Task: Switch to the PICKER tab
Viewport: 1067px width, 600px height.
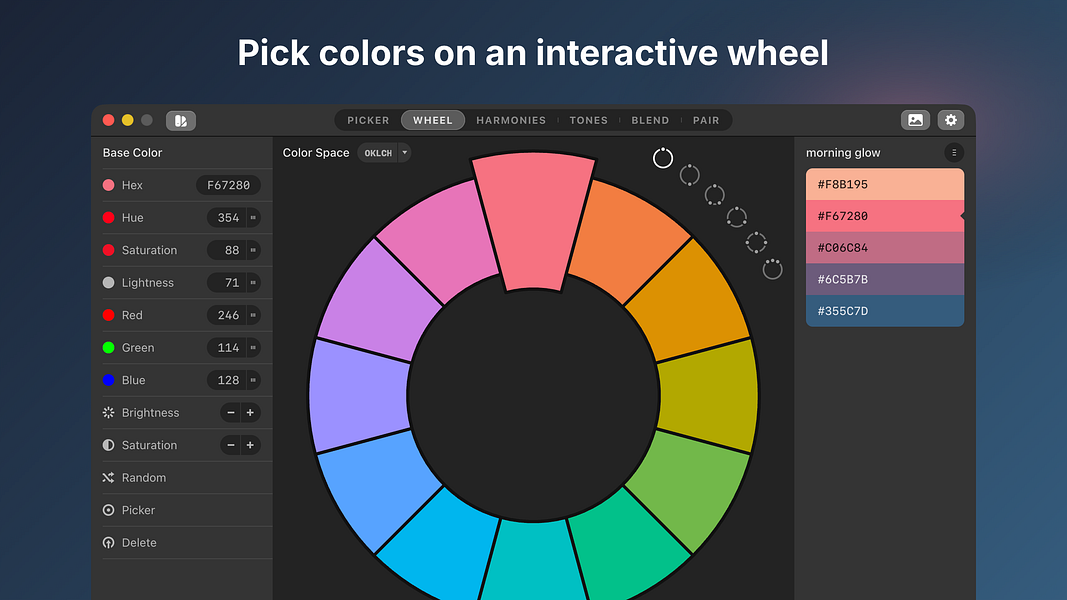Action: coord(368,120)
